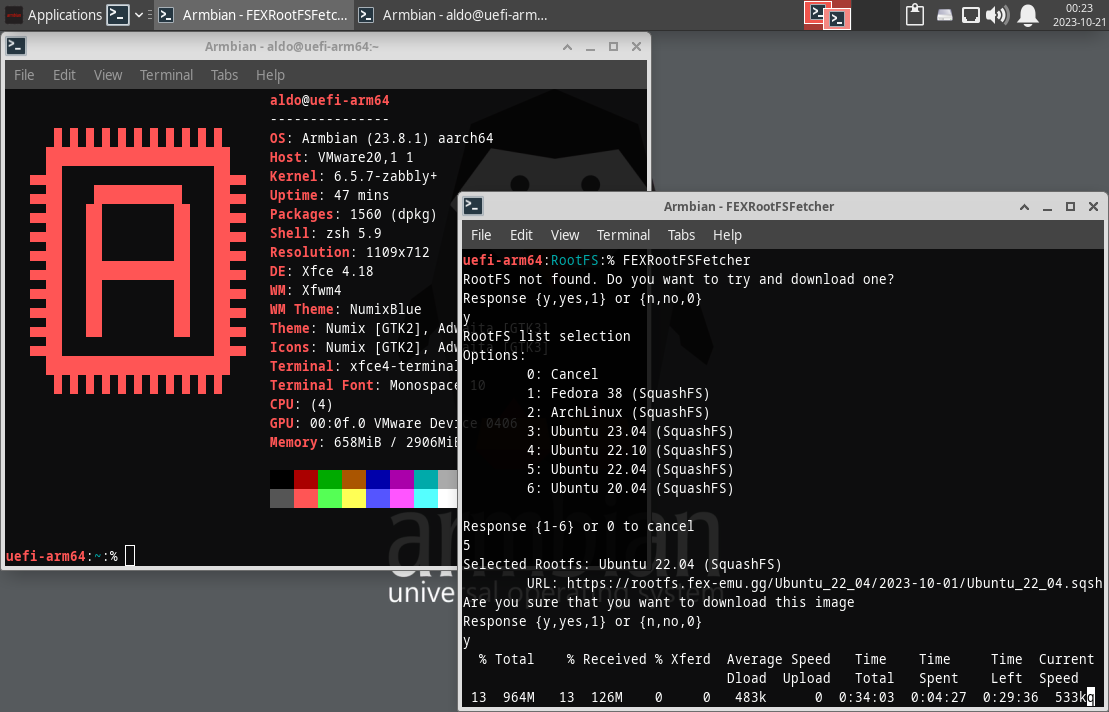Open the network connection tray icon
The height and width of the screenshot is (712, 1109).
(971, 15)
